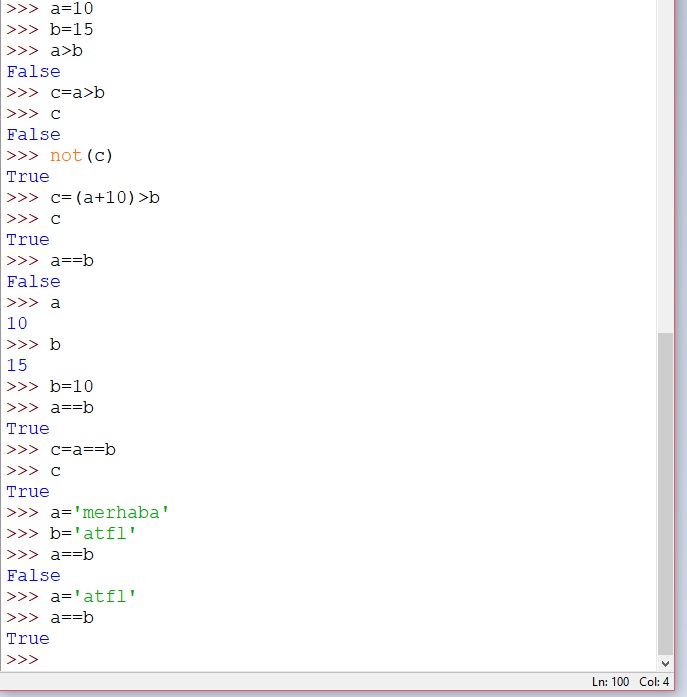
Task: Click the output value '15'
Action: click(x=17, y=365)
